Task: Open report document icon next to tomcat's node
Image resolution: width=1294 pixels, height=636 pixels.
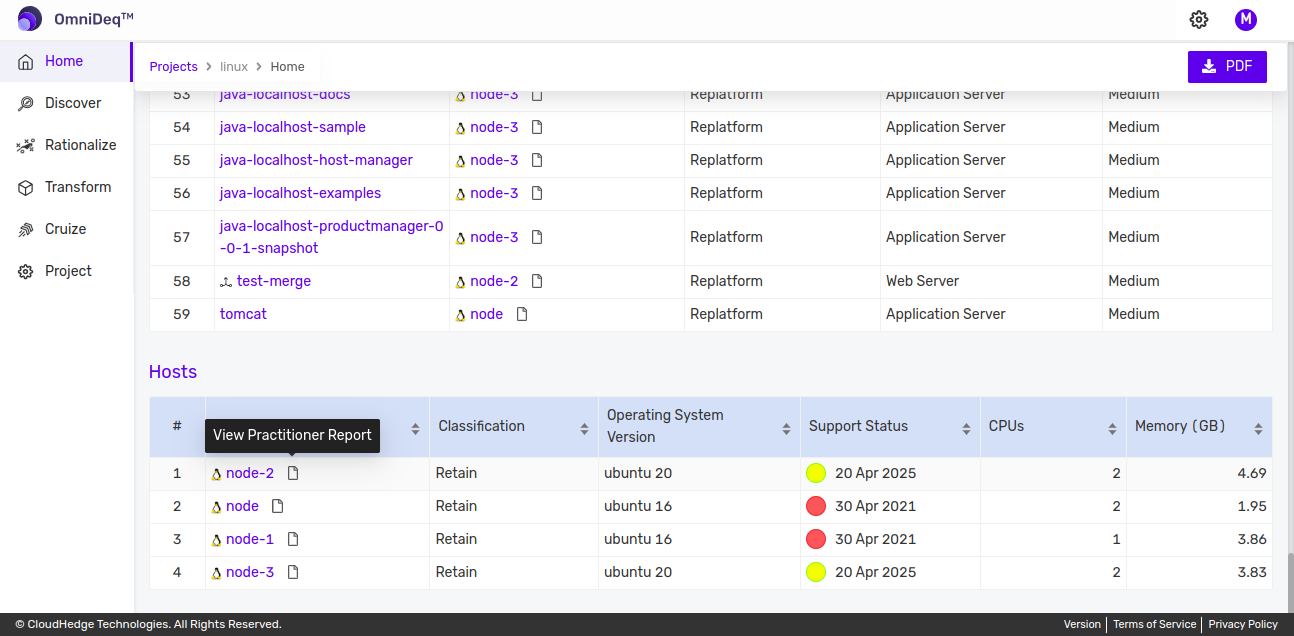Action: click(522, 314)
